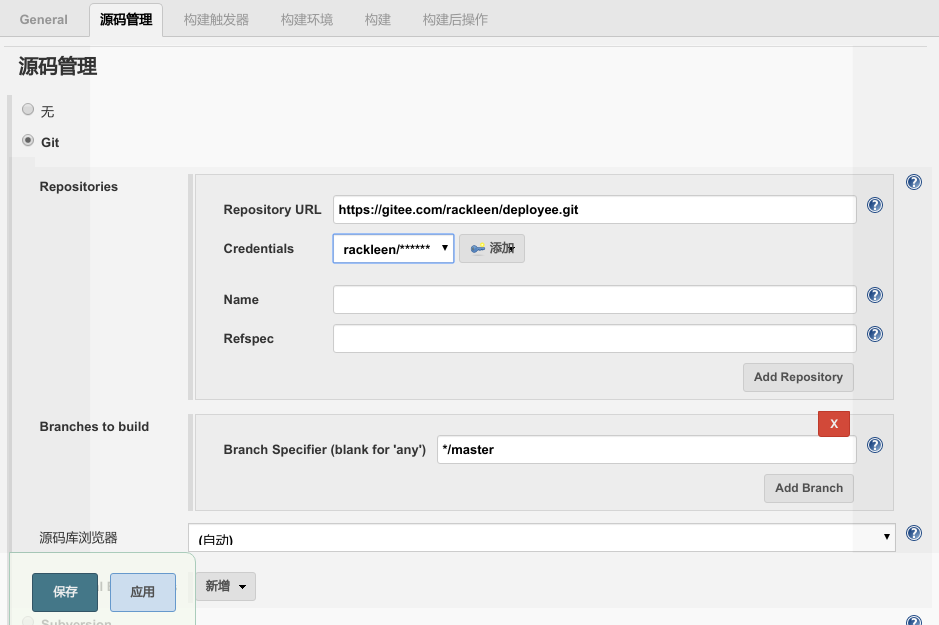Open help icon beside Refspec field
This screenshot has height=625, width=939.
874,334
